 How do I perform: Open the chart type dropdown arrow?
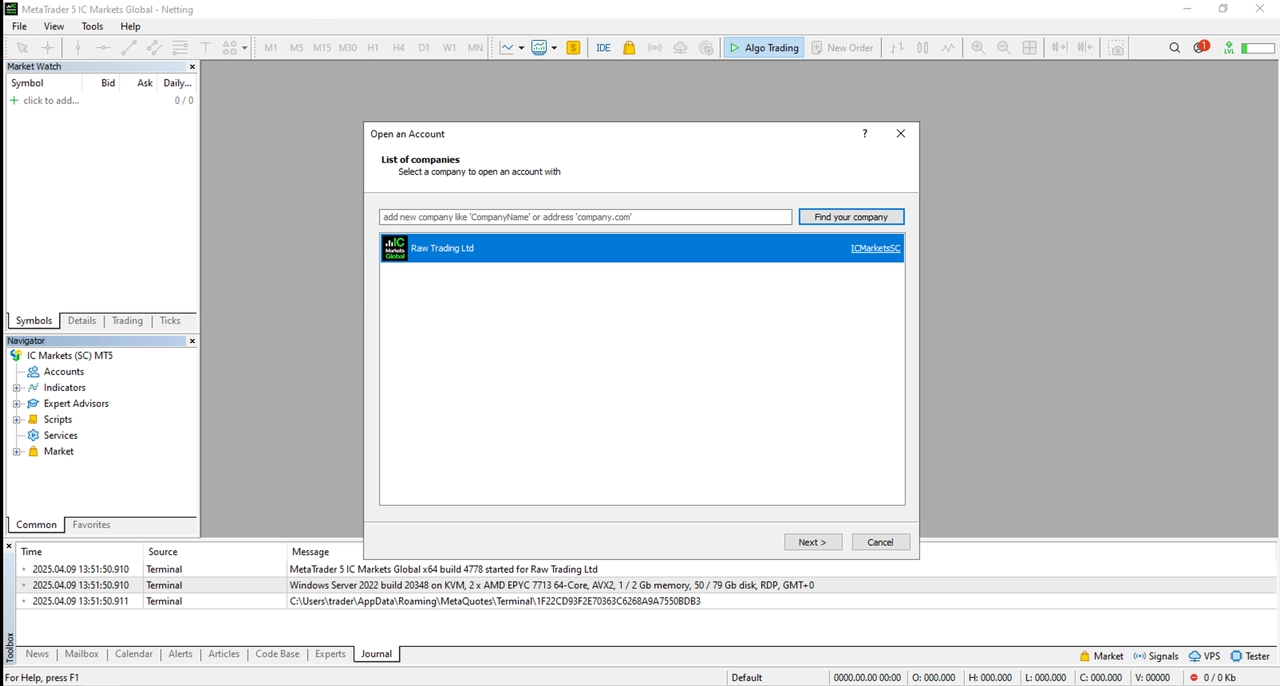[521, 48]
